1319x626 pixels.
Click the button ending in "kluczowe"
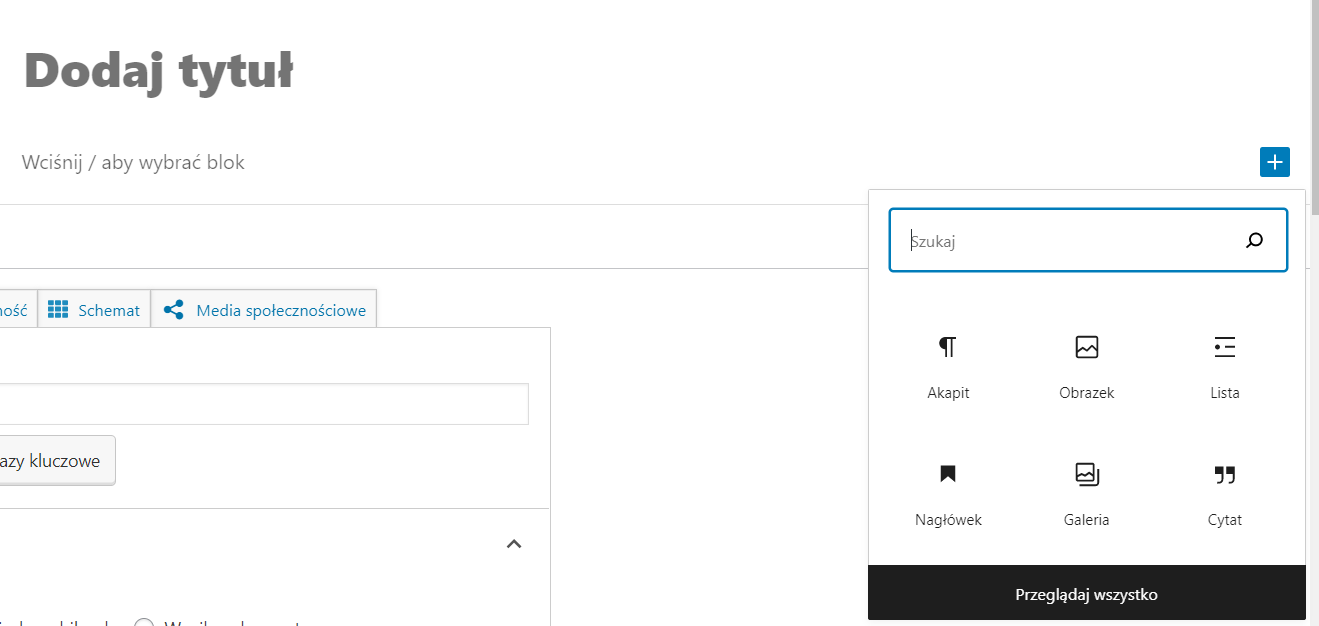55,461
